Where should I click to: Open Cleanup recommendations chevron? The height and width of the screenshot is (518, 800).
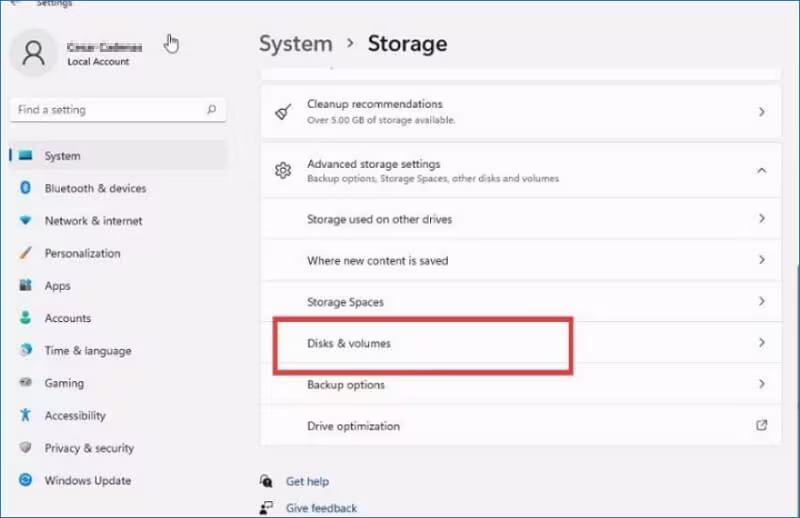click(x=761, y=112)
